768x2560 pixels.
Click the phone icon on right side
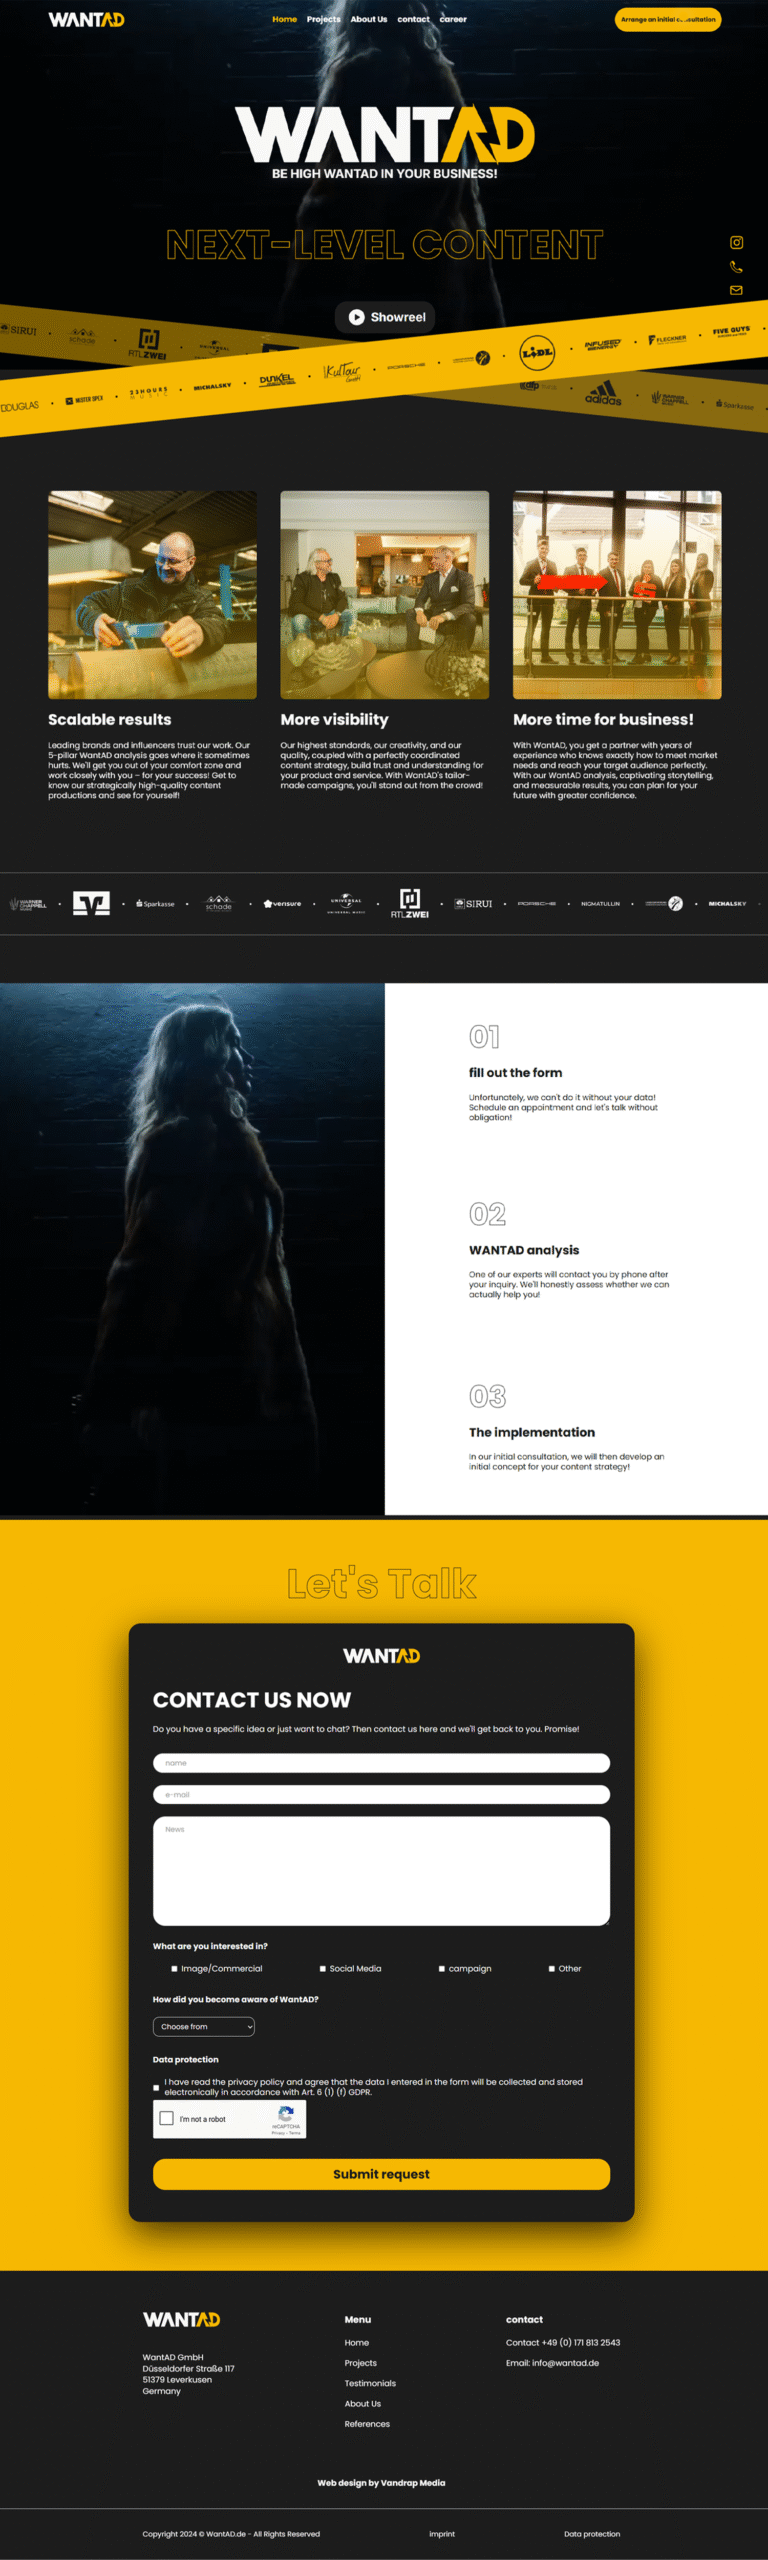736,267
